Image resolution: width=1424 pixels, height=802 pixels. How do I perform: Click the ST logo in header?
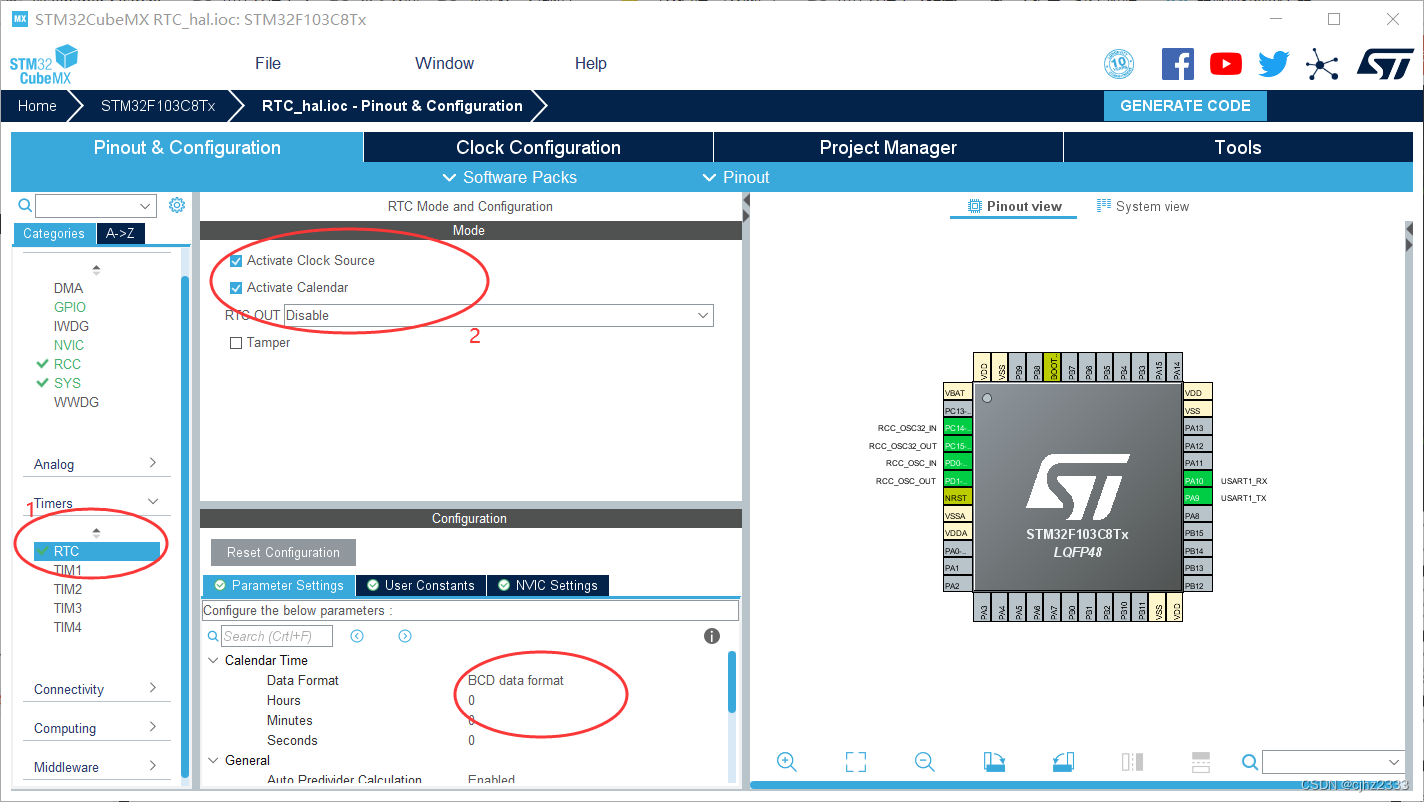click(1385, 64)
